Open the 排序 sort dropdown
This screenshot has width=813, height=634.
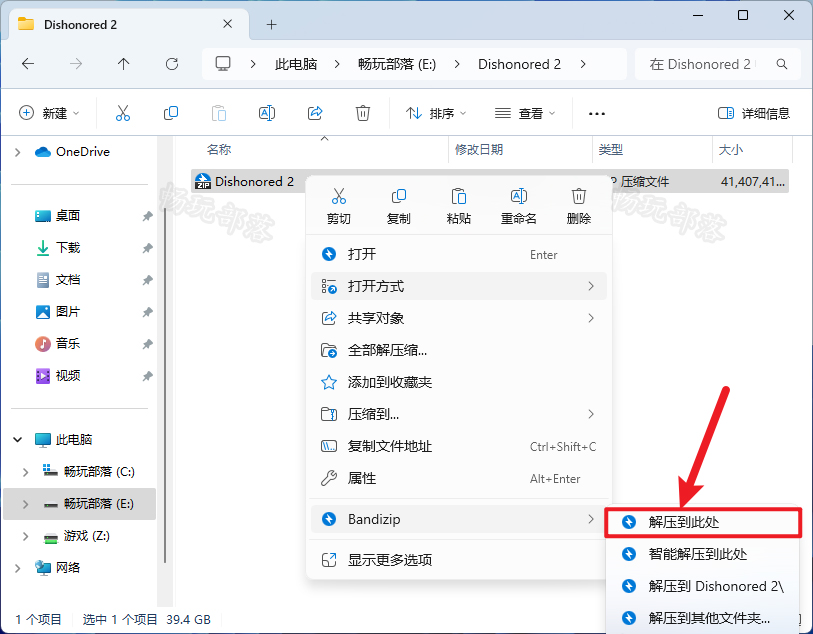(x=436, y=113)
